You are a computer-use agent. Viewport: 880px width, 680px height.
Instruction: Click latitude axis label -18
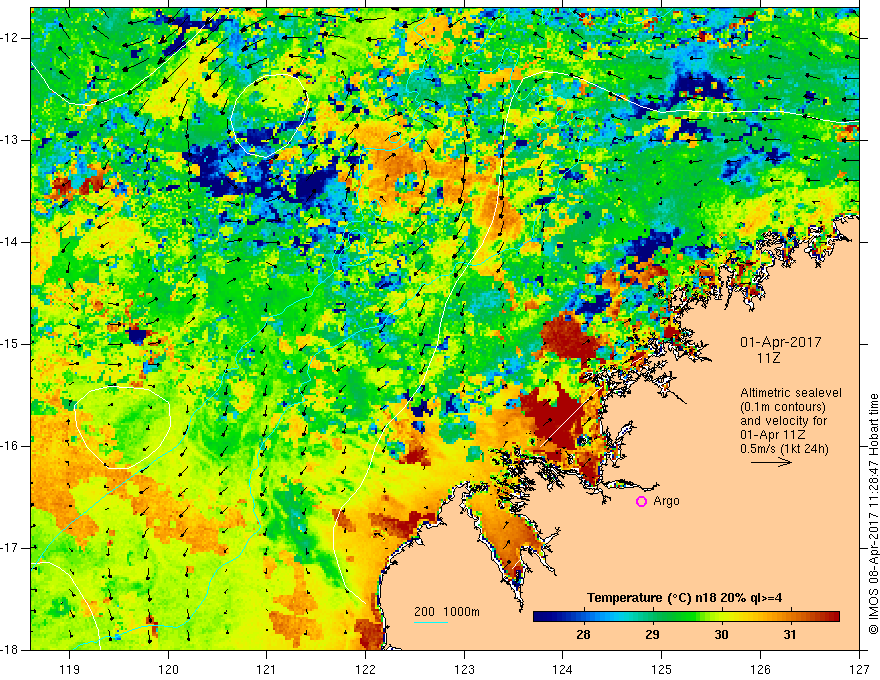[11, 650]
